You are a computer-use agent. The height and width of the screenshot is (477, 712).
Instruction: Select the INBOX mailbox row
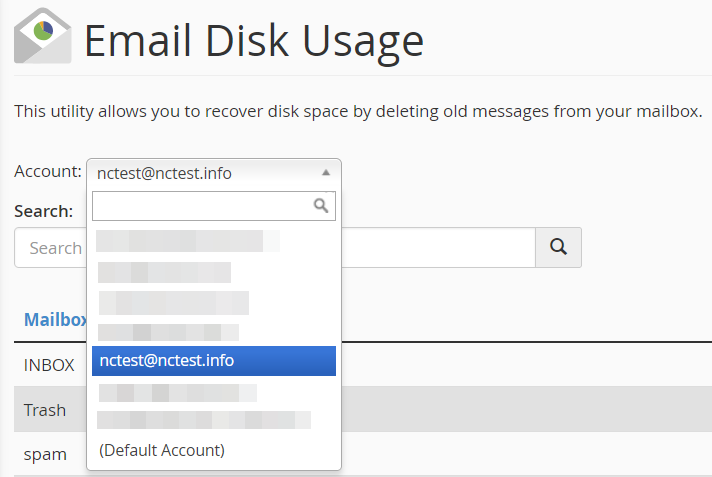point(49,365)
